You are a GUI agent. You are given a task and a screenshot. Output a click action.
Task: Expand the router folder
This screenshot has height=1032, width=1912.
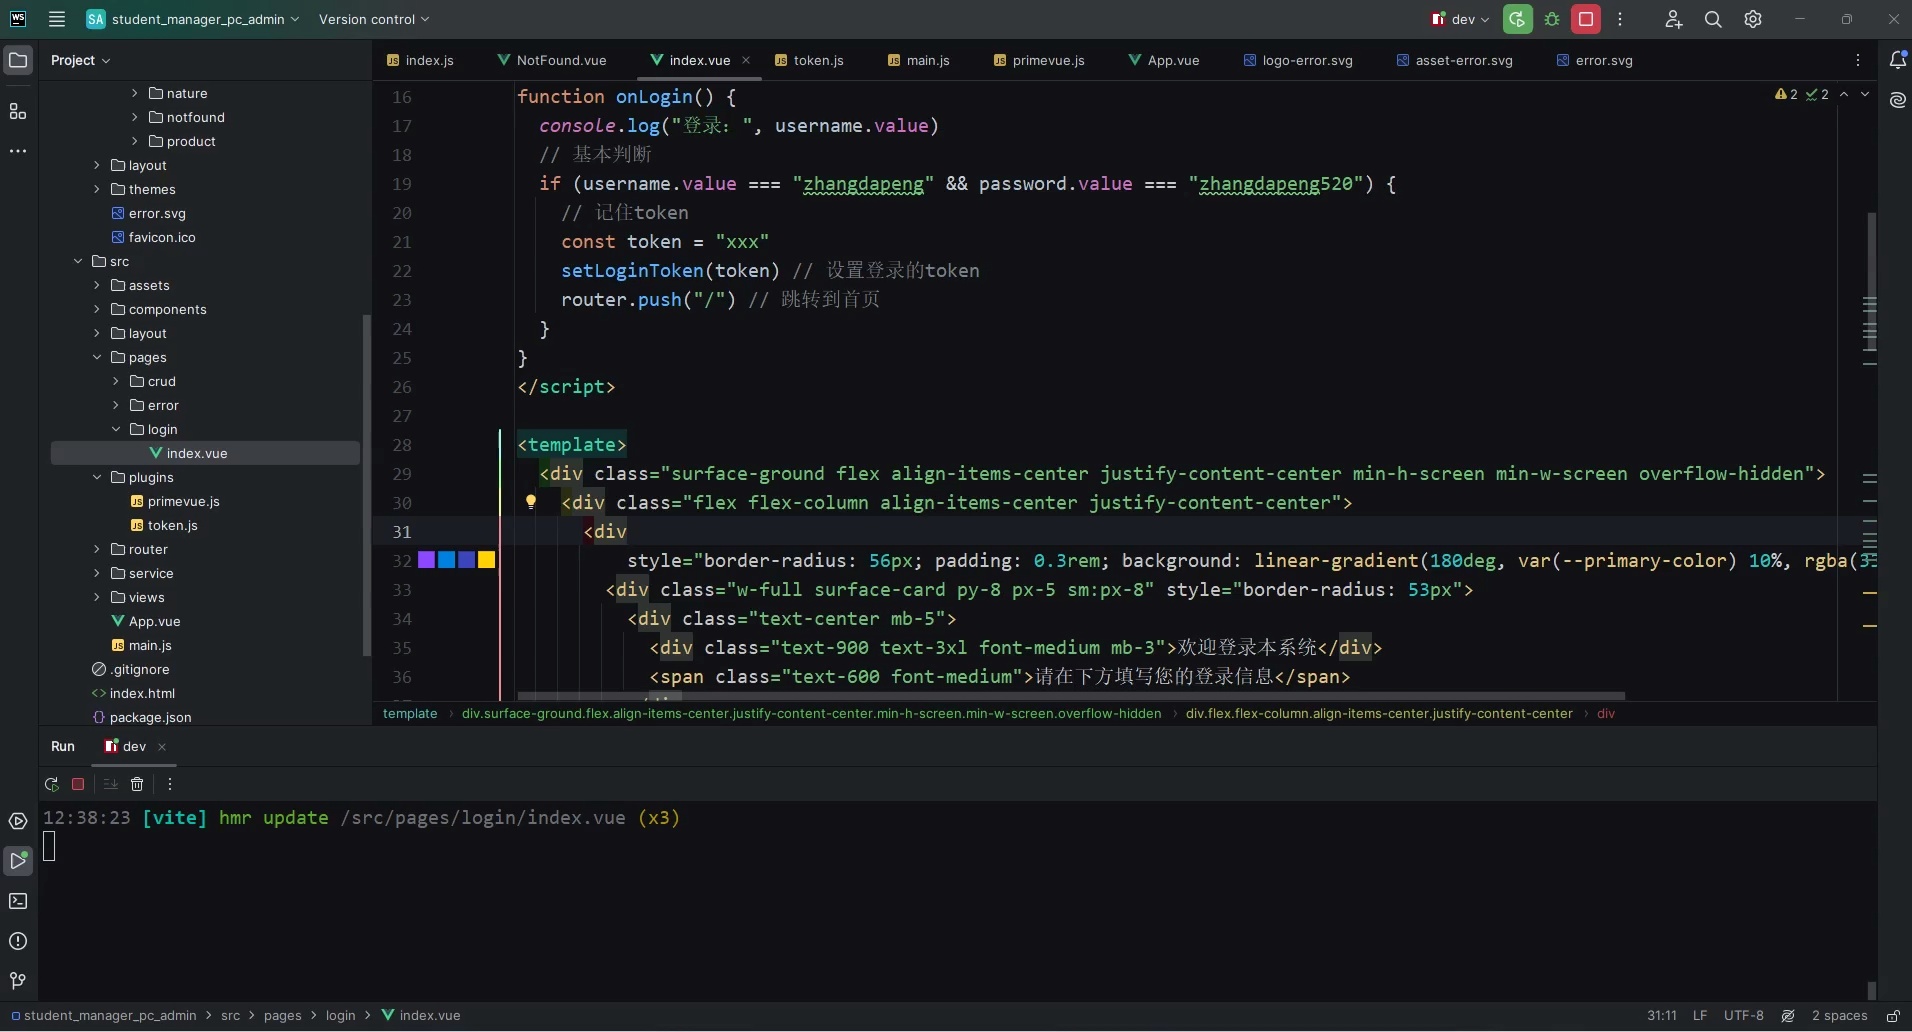97,549
